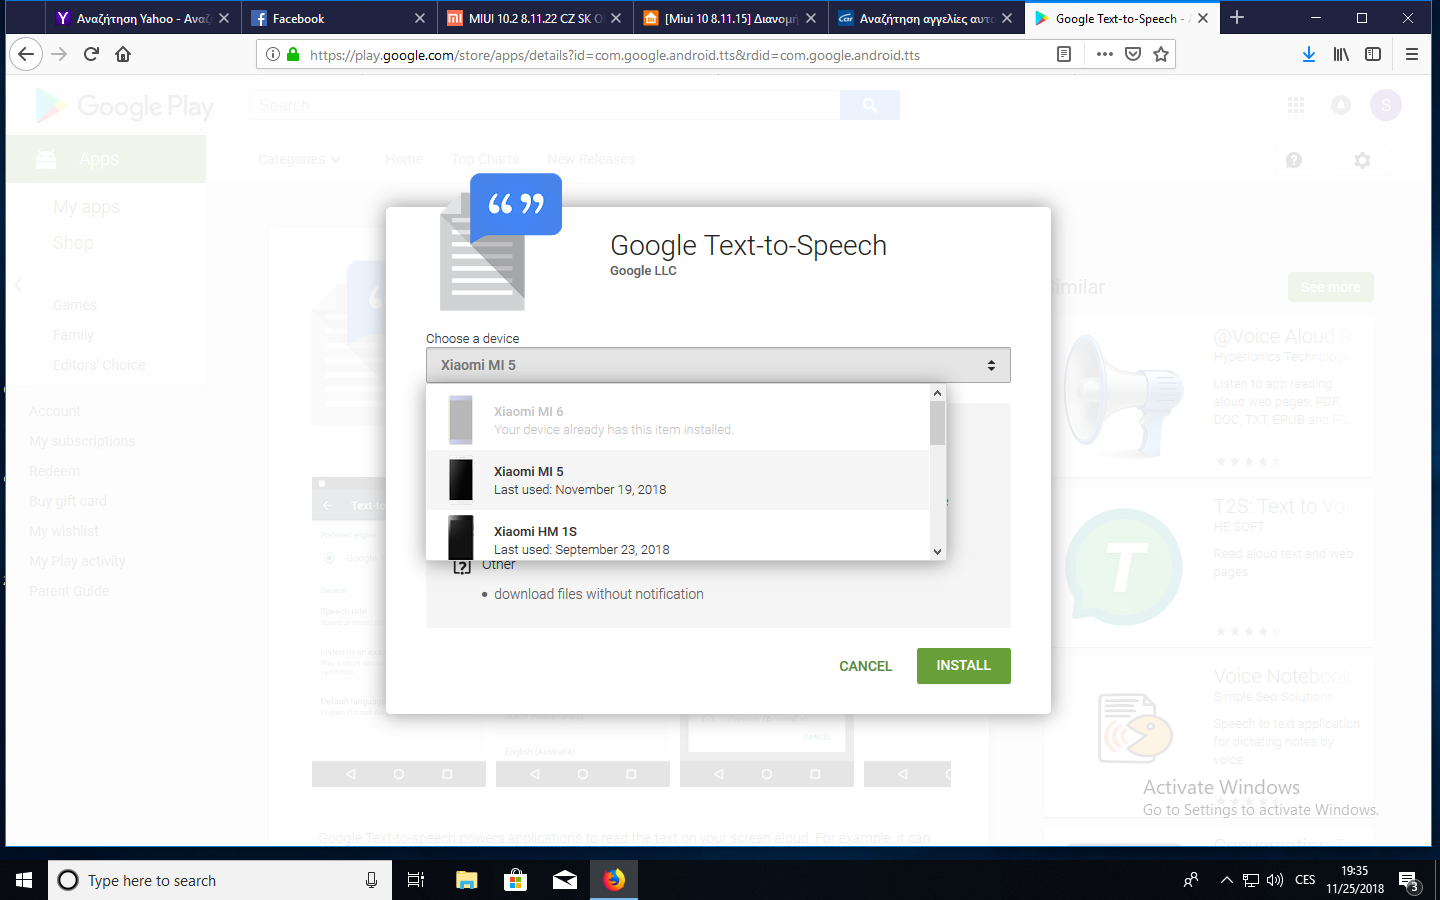1440x900 pixels.
Task: Open Microsoft Store from the taskbar
Action: [515, 880]
